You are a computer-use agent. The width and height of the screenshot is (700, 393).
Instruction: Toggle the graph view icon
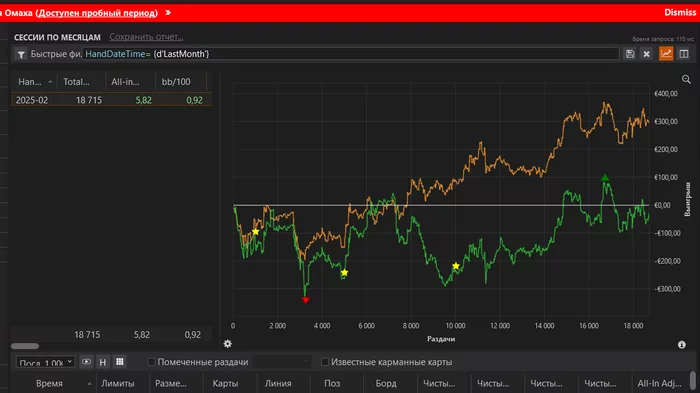click(x=666, y=54)
